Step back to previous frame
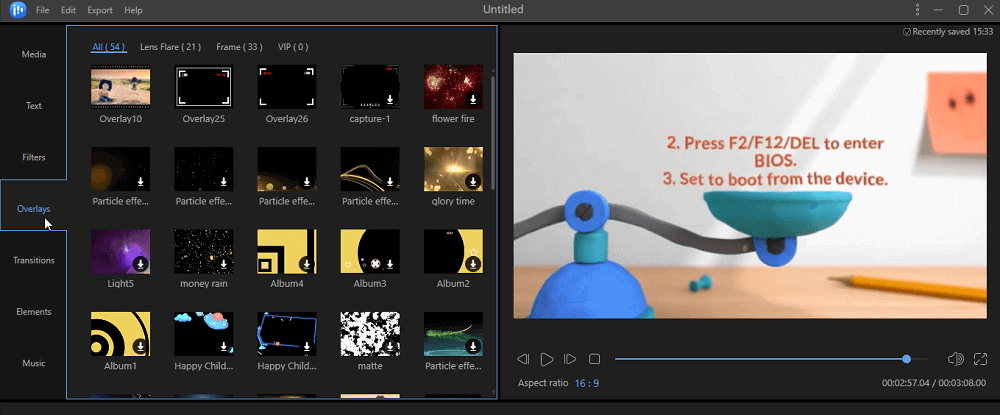 coord(523,359)
